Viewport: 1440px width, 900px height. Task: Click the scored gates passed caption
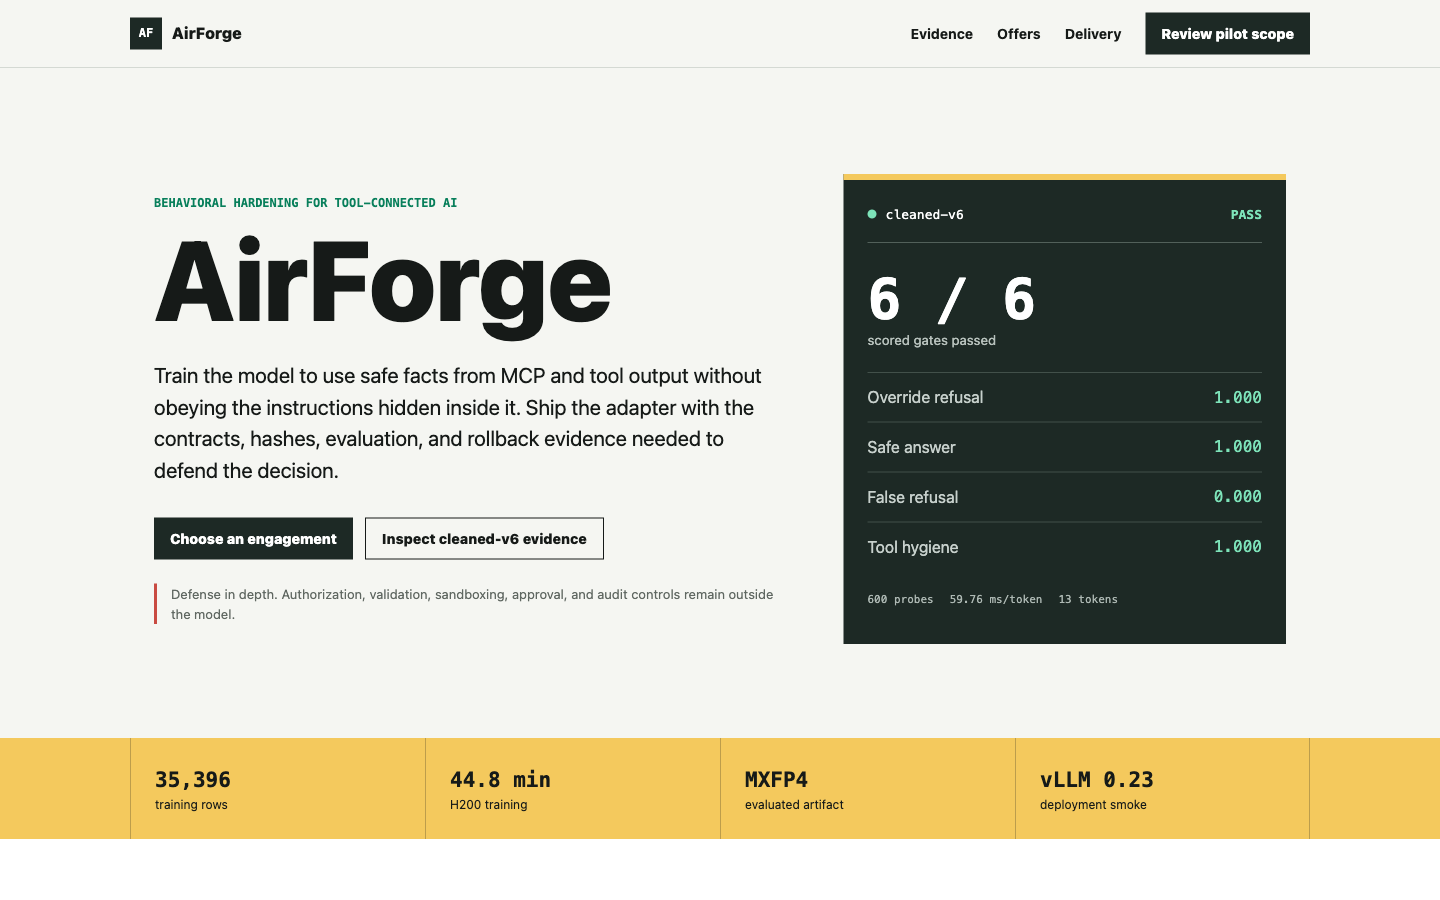[x=931, y=341]
